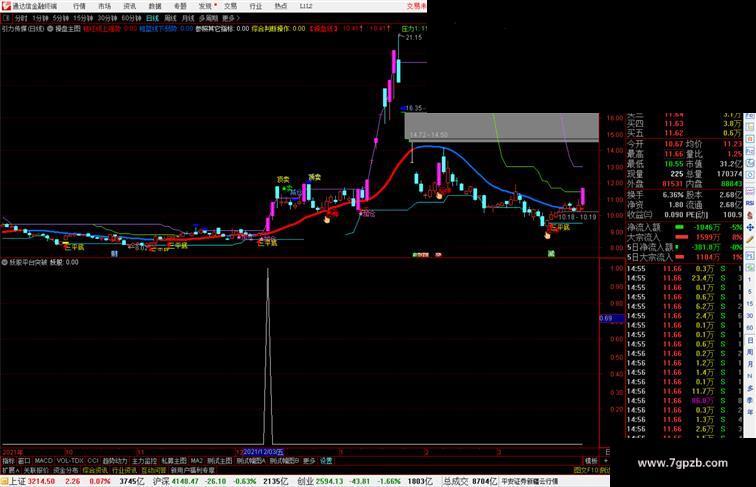Open the 互动问答 tab
The height and width of the screenshot is (487, 756).
[154, 470]
